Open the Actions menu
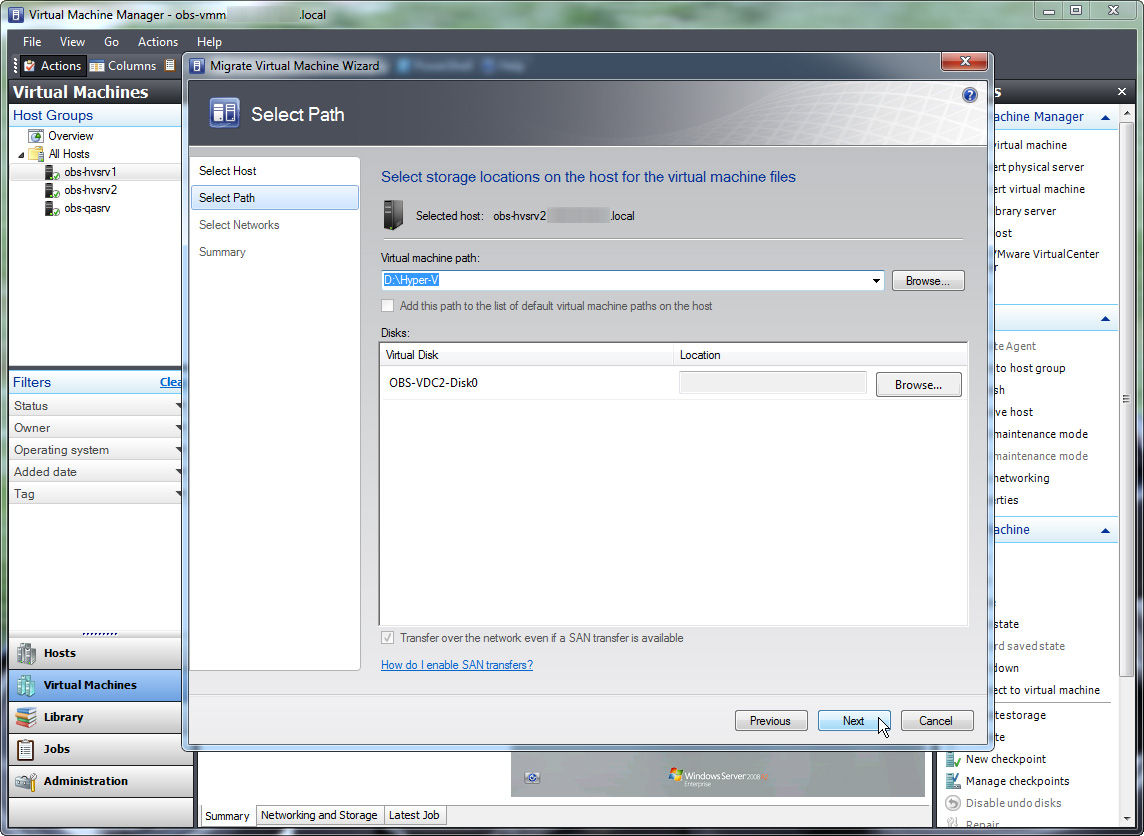 pos(157,42)
